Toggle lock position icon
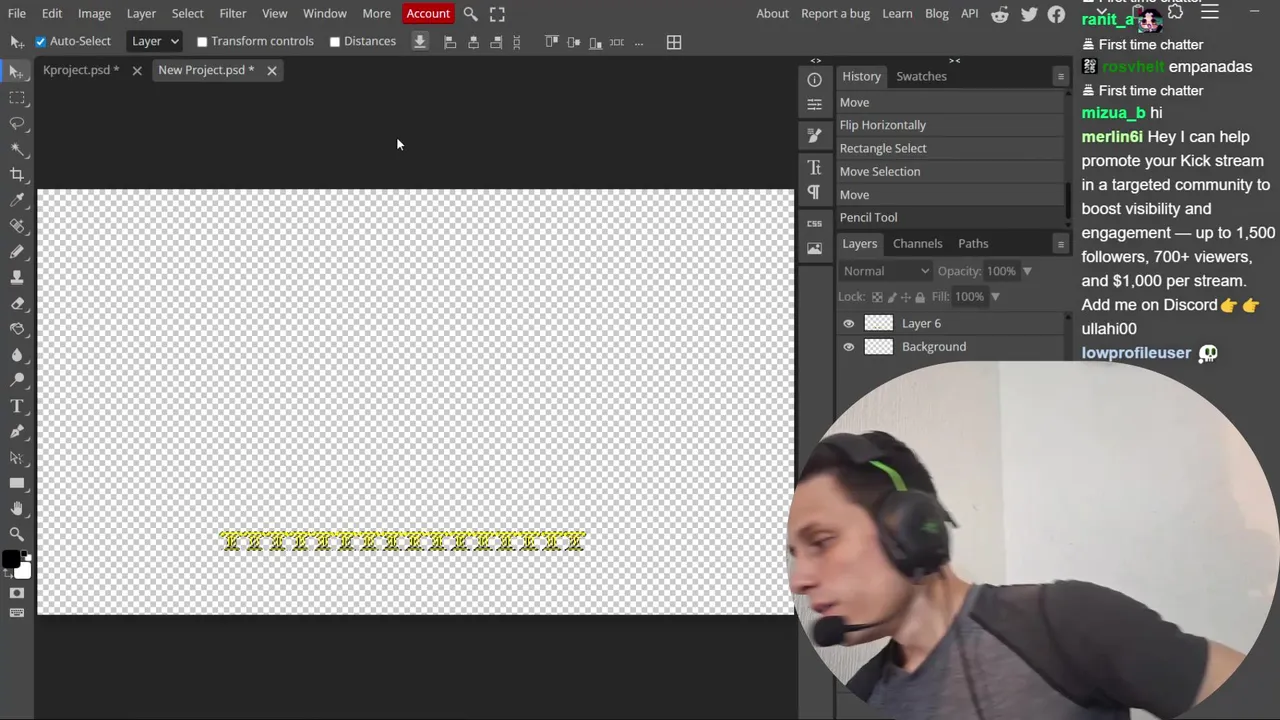The height and width of the screenshot is (720, 1280). click(x=906, y=297)
